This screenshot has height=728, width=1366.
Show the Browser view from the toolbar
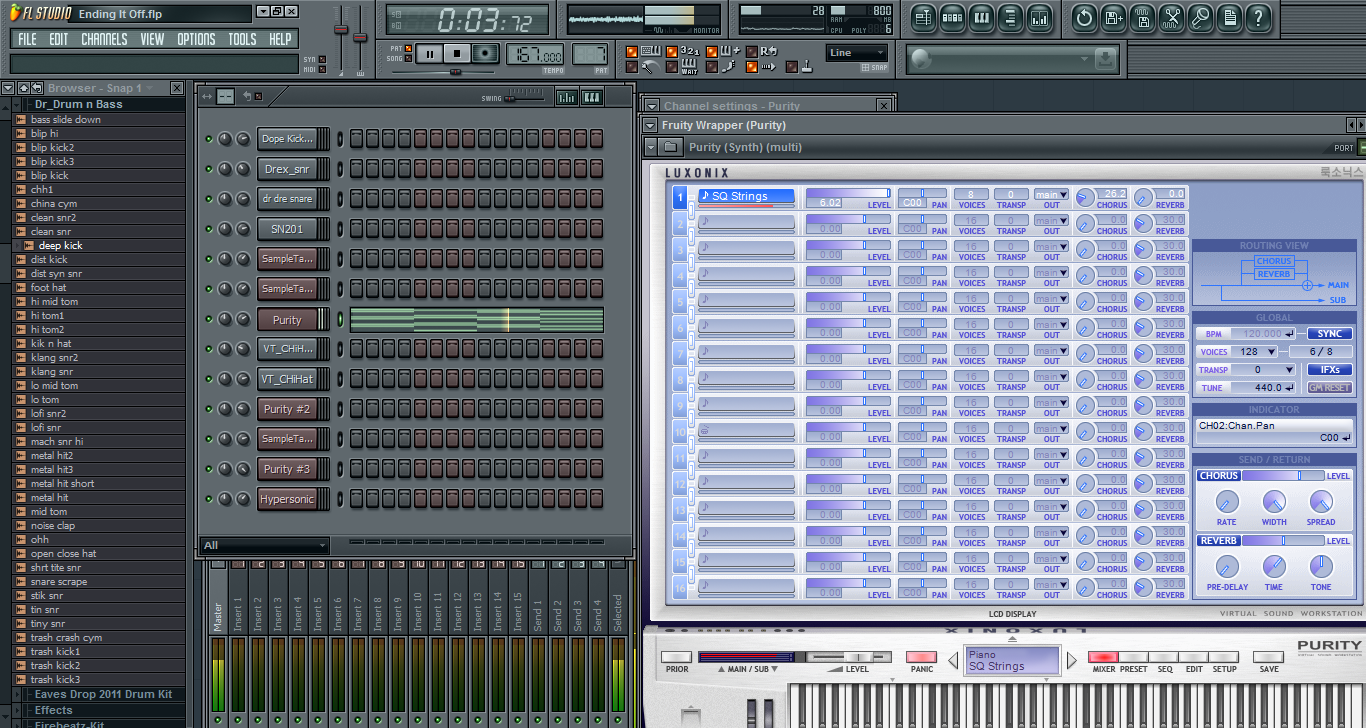[1010, 17]
